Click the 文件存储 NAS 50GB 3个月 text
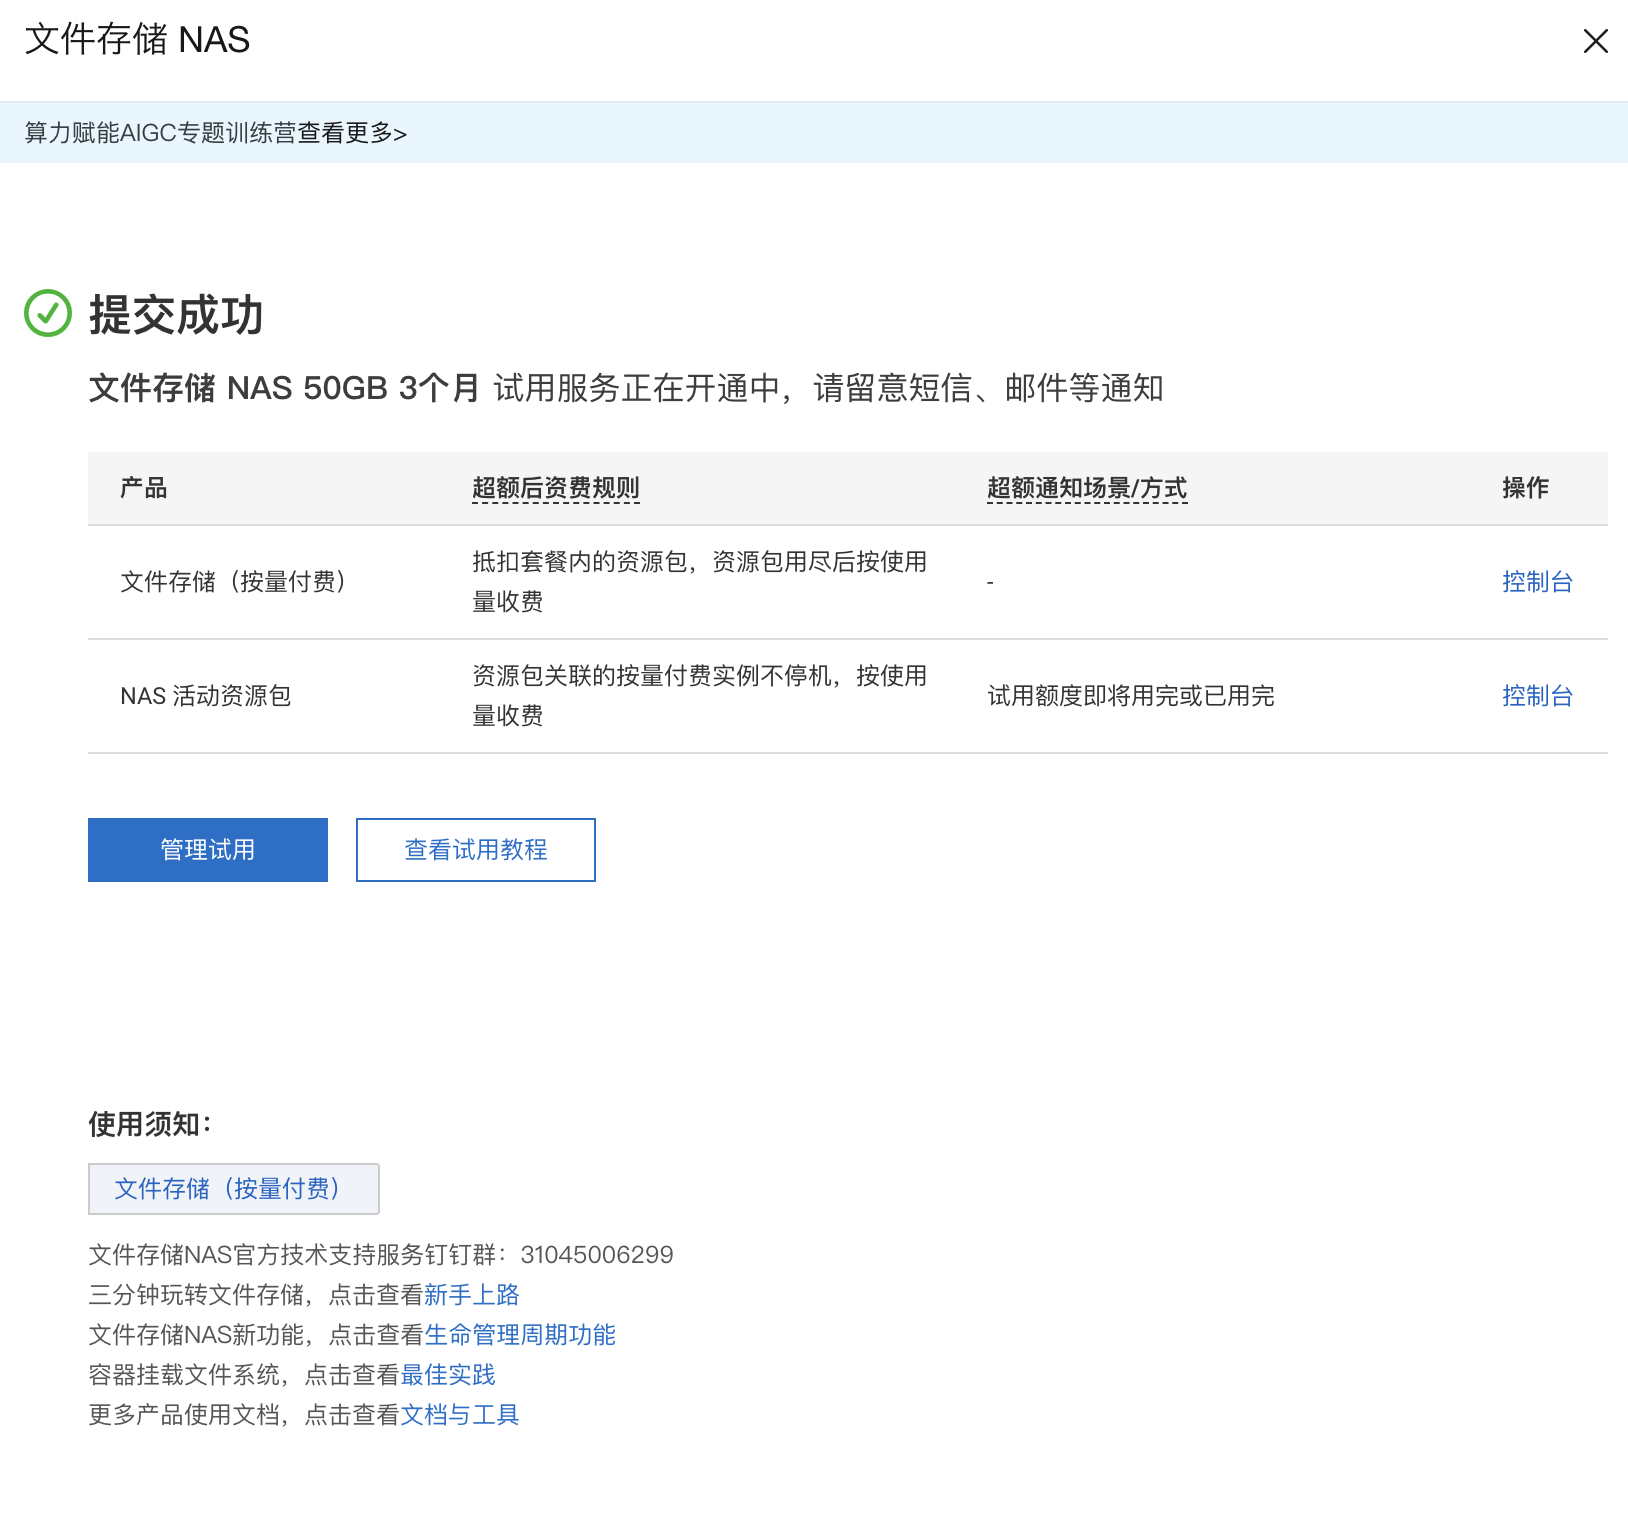Viewport: 1628px width, 1534px height. [284, 388]
